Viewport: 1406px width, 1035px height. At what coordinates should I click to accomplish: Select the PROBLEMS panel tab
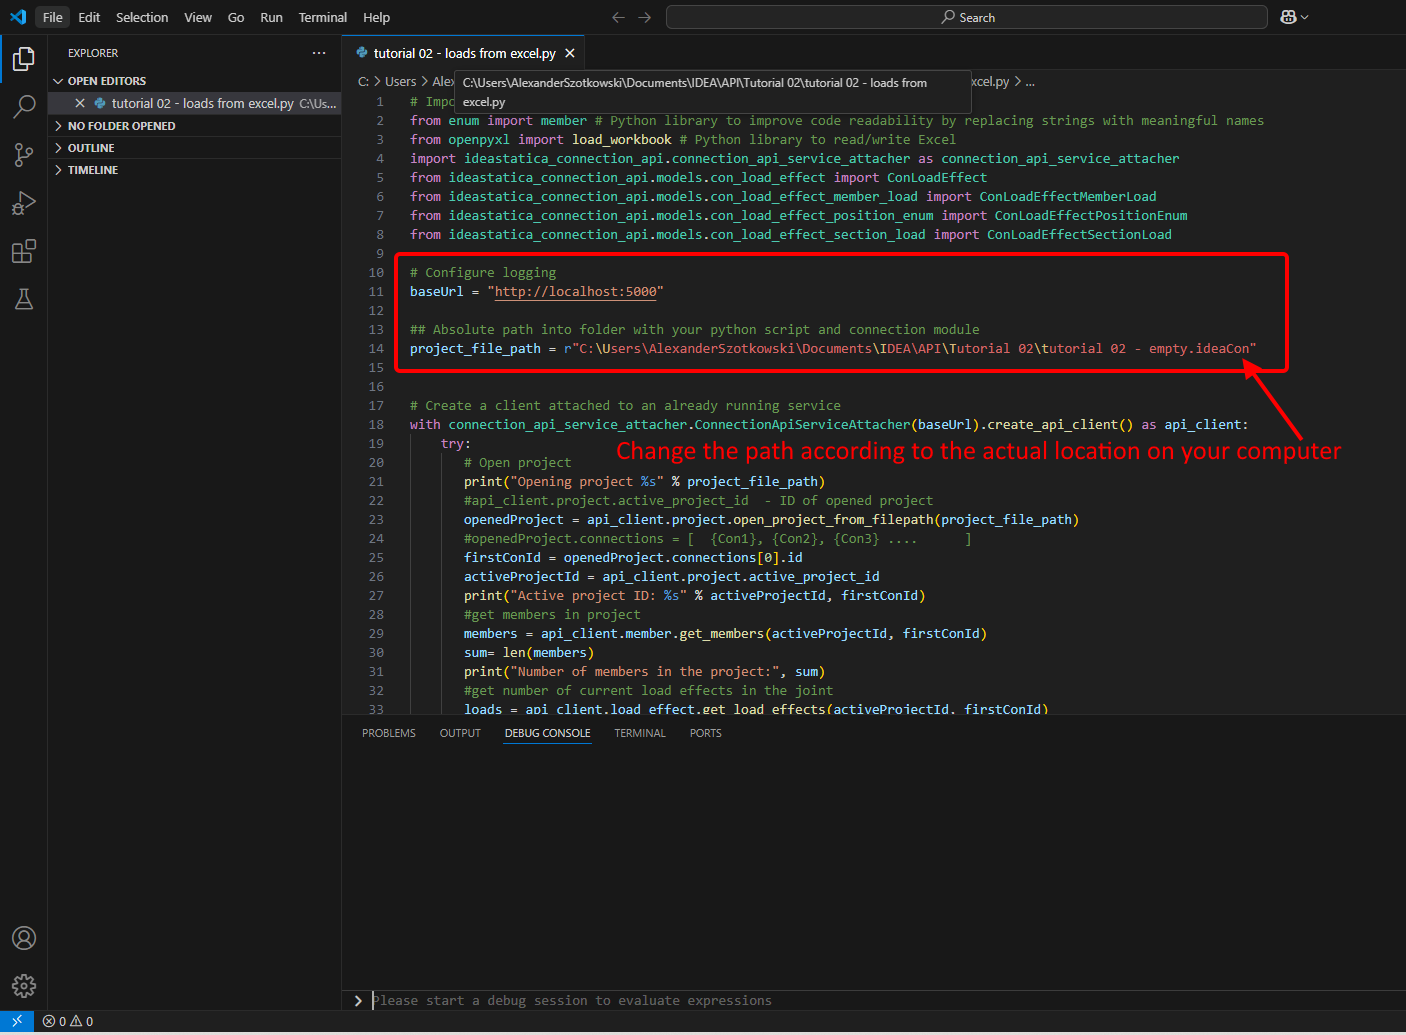point(388,732)
